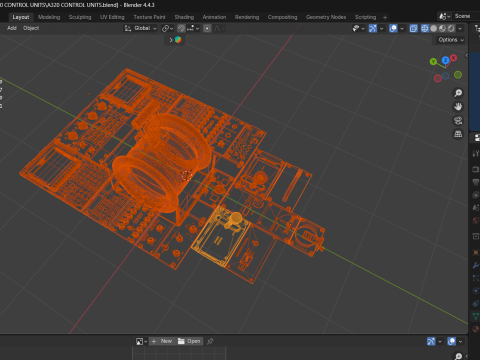Click the colorful cube icon below header
Viewport: 480px width, 360px height.
pyautogui.click(x=178, y=40)
